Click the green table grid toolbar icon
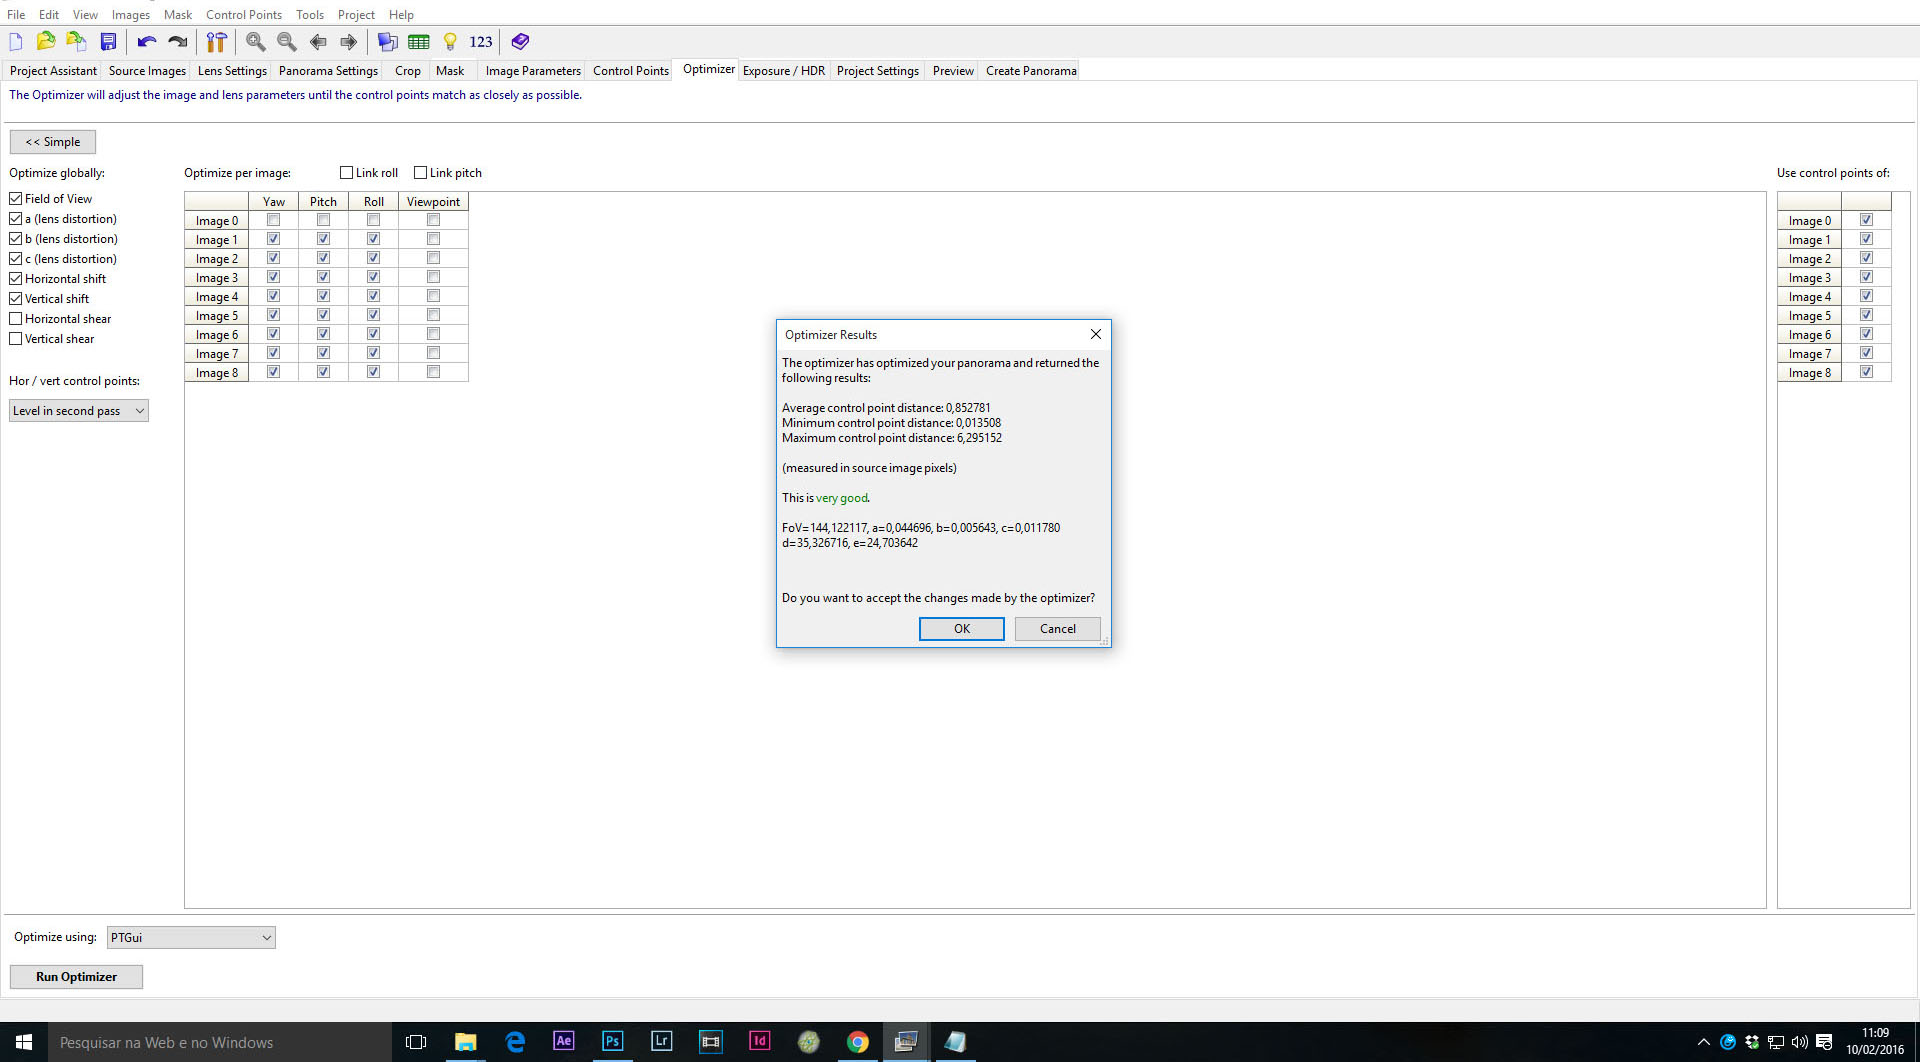Screen dimensions: 1920x1062 [419, 42]
